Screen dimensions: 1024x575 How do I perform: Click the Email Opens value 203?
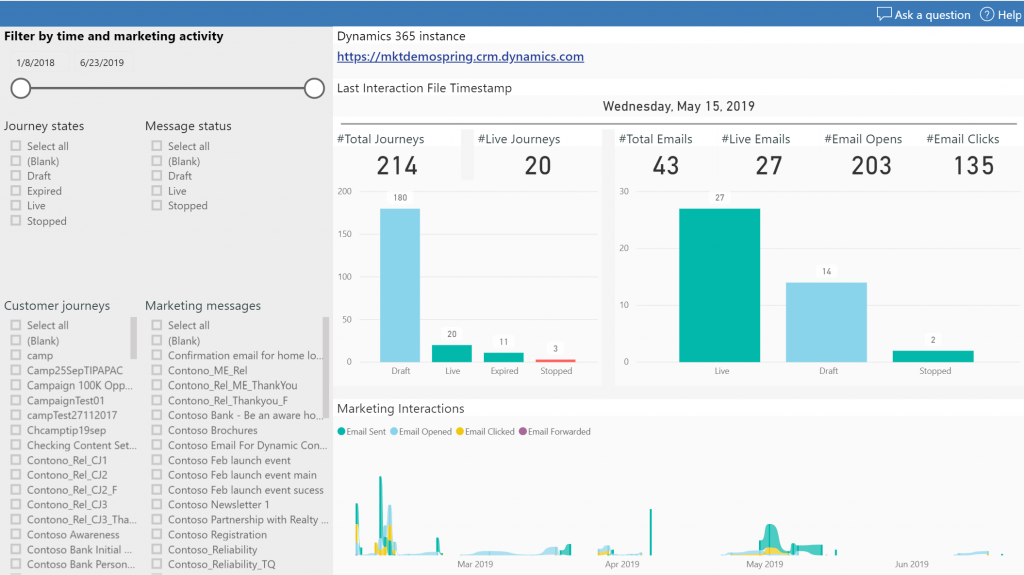tap(871, 166)
